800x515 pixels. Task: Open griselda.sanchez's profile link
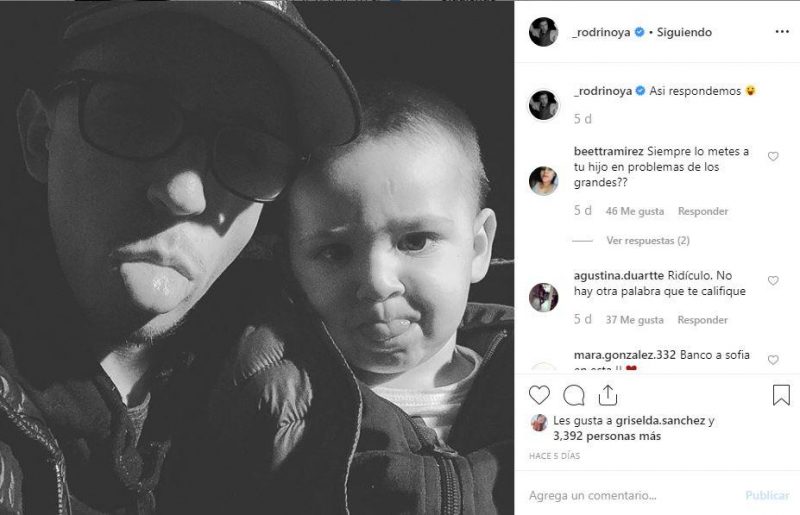661,421
